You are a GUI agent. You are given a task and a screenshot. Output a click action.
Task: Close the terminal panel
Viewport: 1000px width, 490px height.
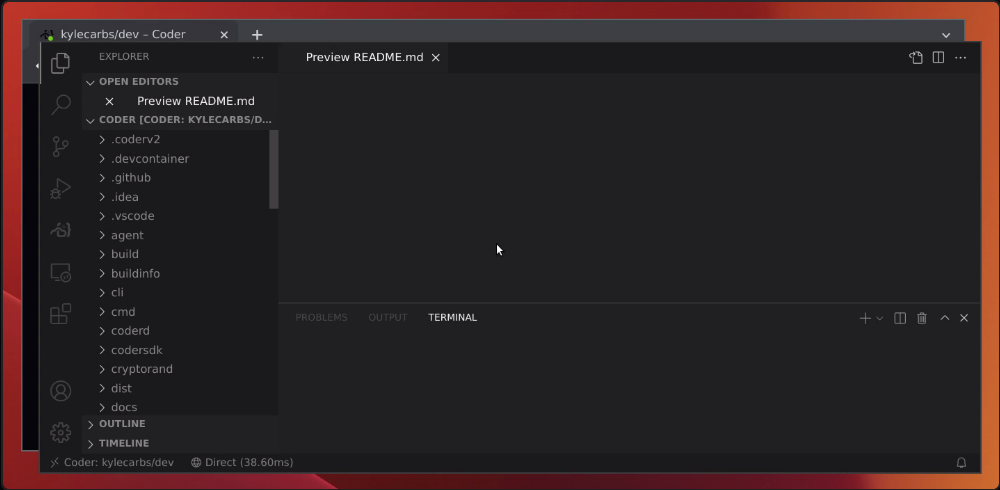(964, 318)
